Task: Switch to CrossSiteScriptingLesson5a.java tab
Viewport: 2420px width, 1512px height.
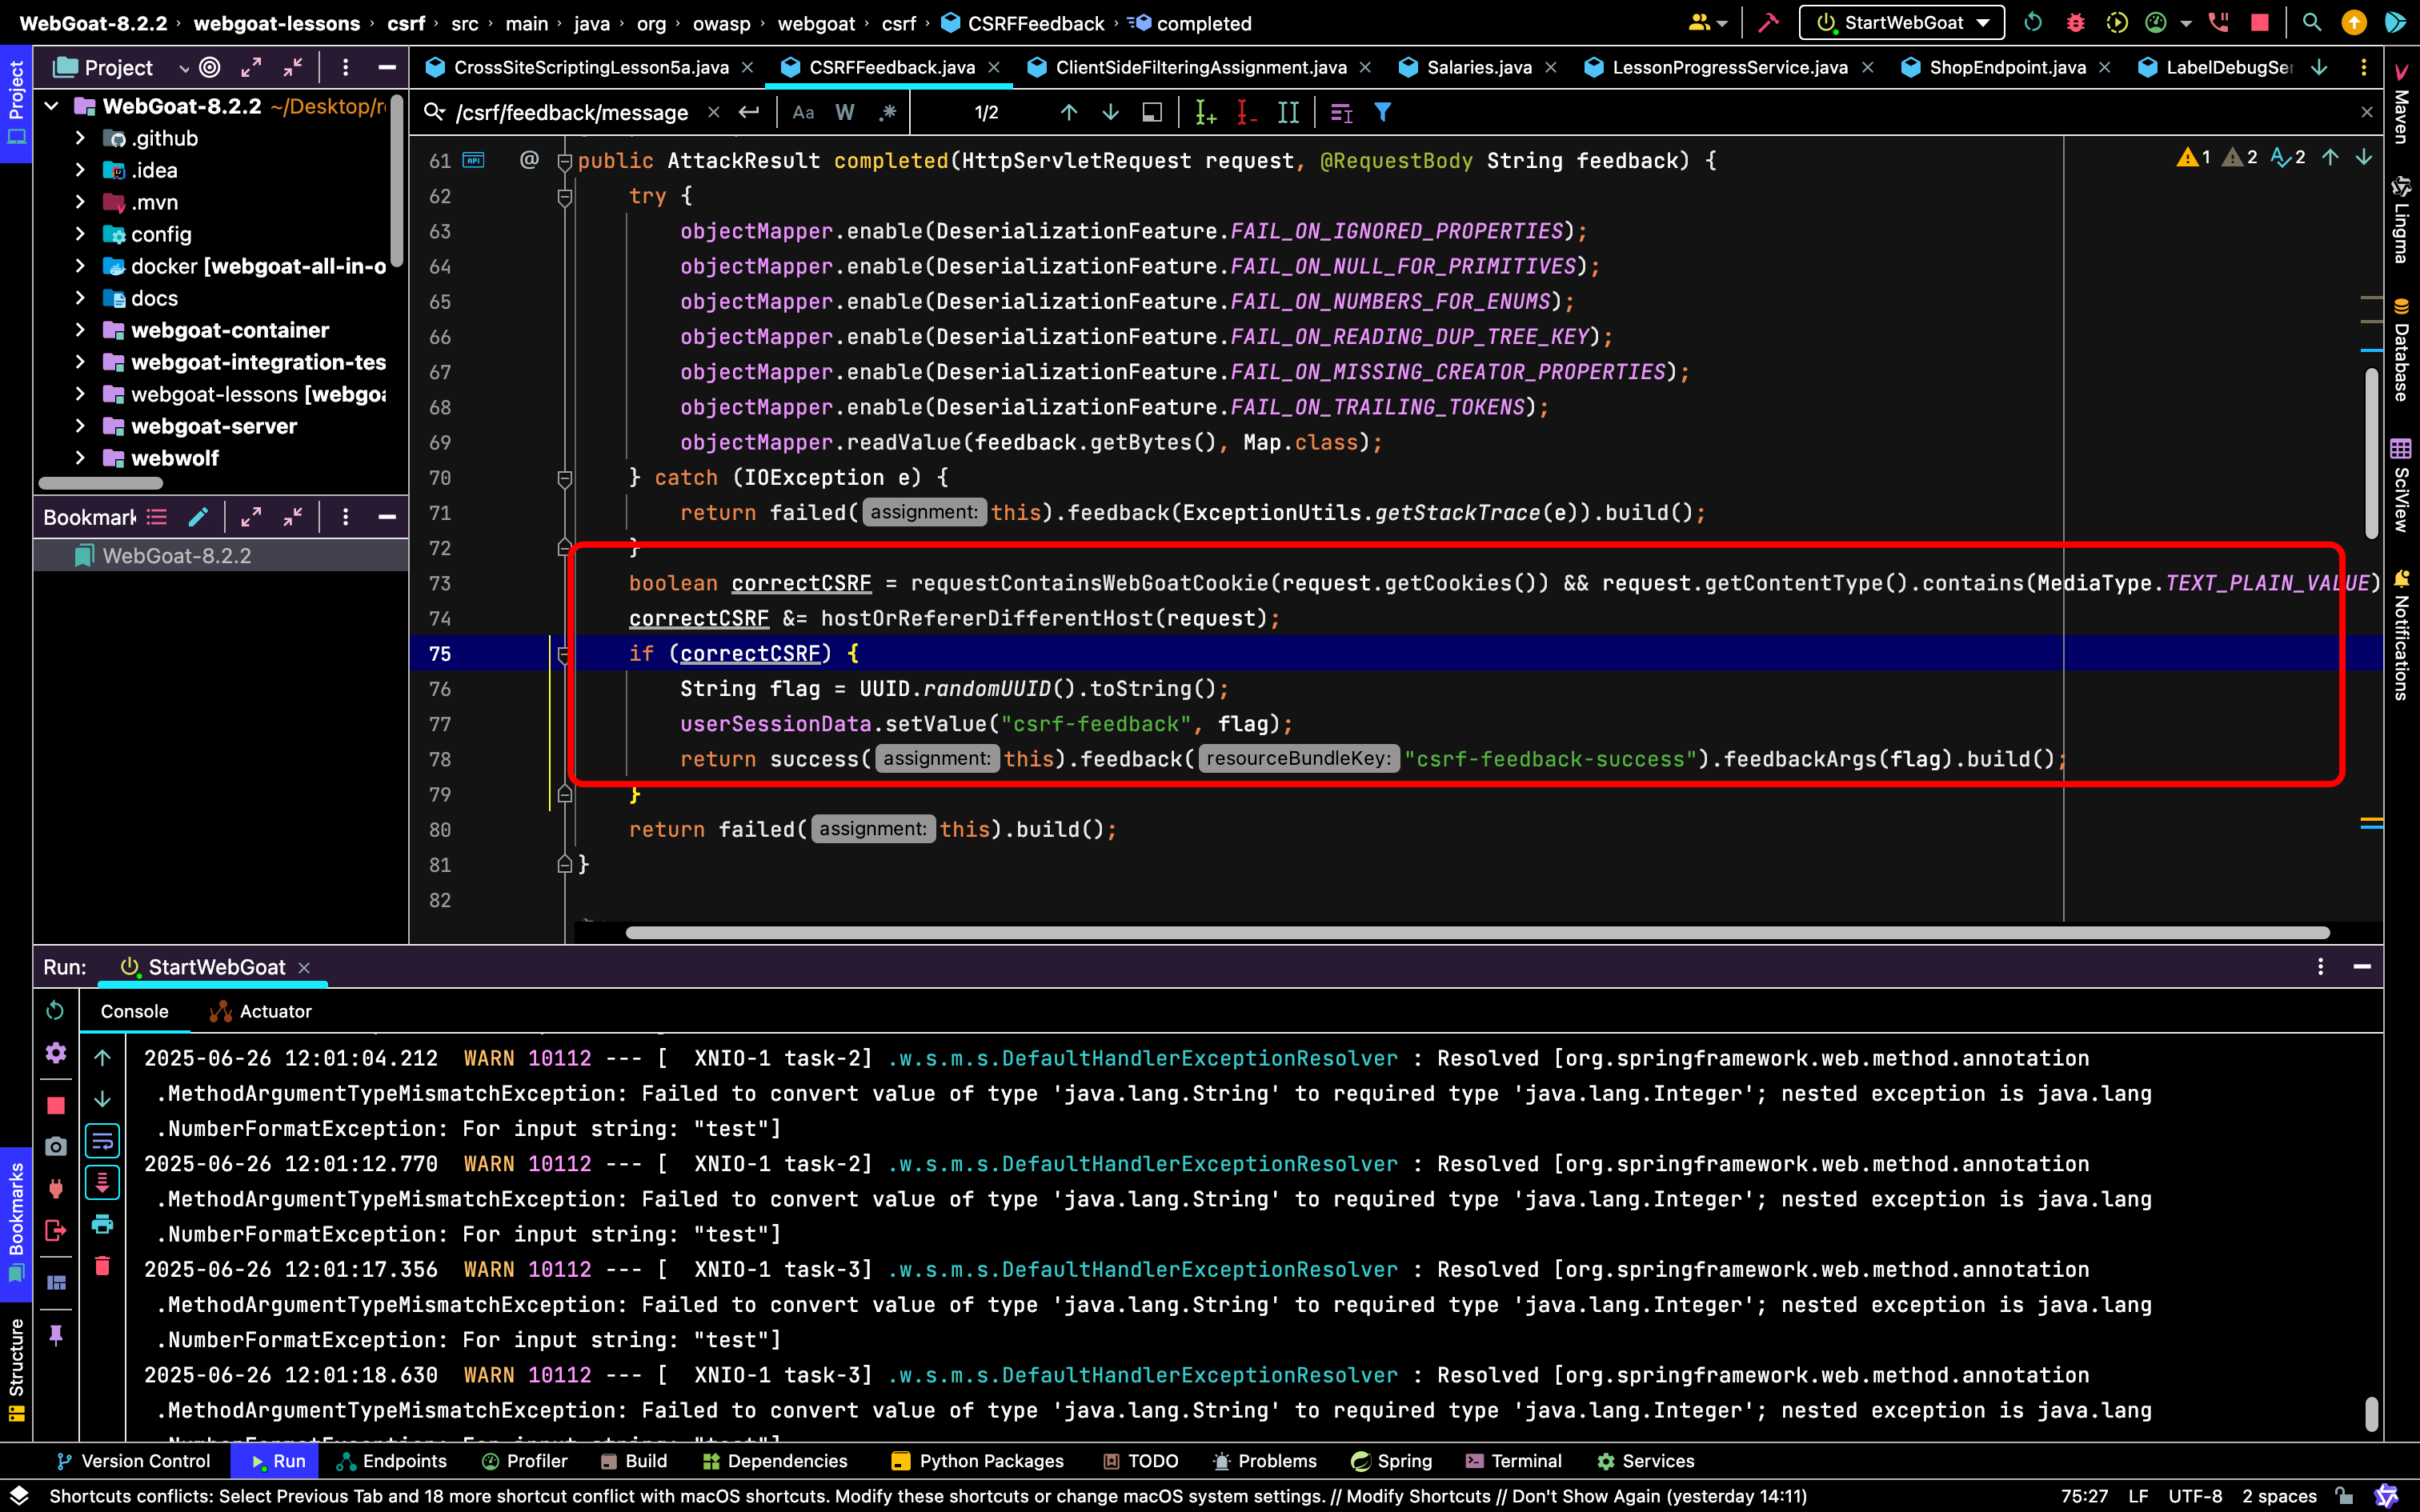Action: coord(590,67)
